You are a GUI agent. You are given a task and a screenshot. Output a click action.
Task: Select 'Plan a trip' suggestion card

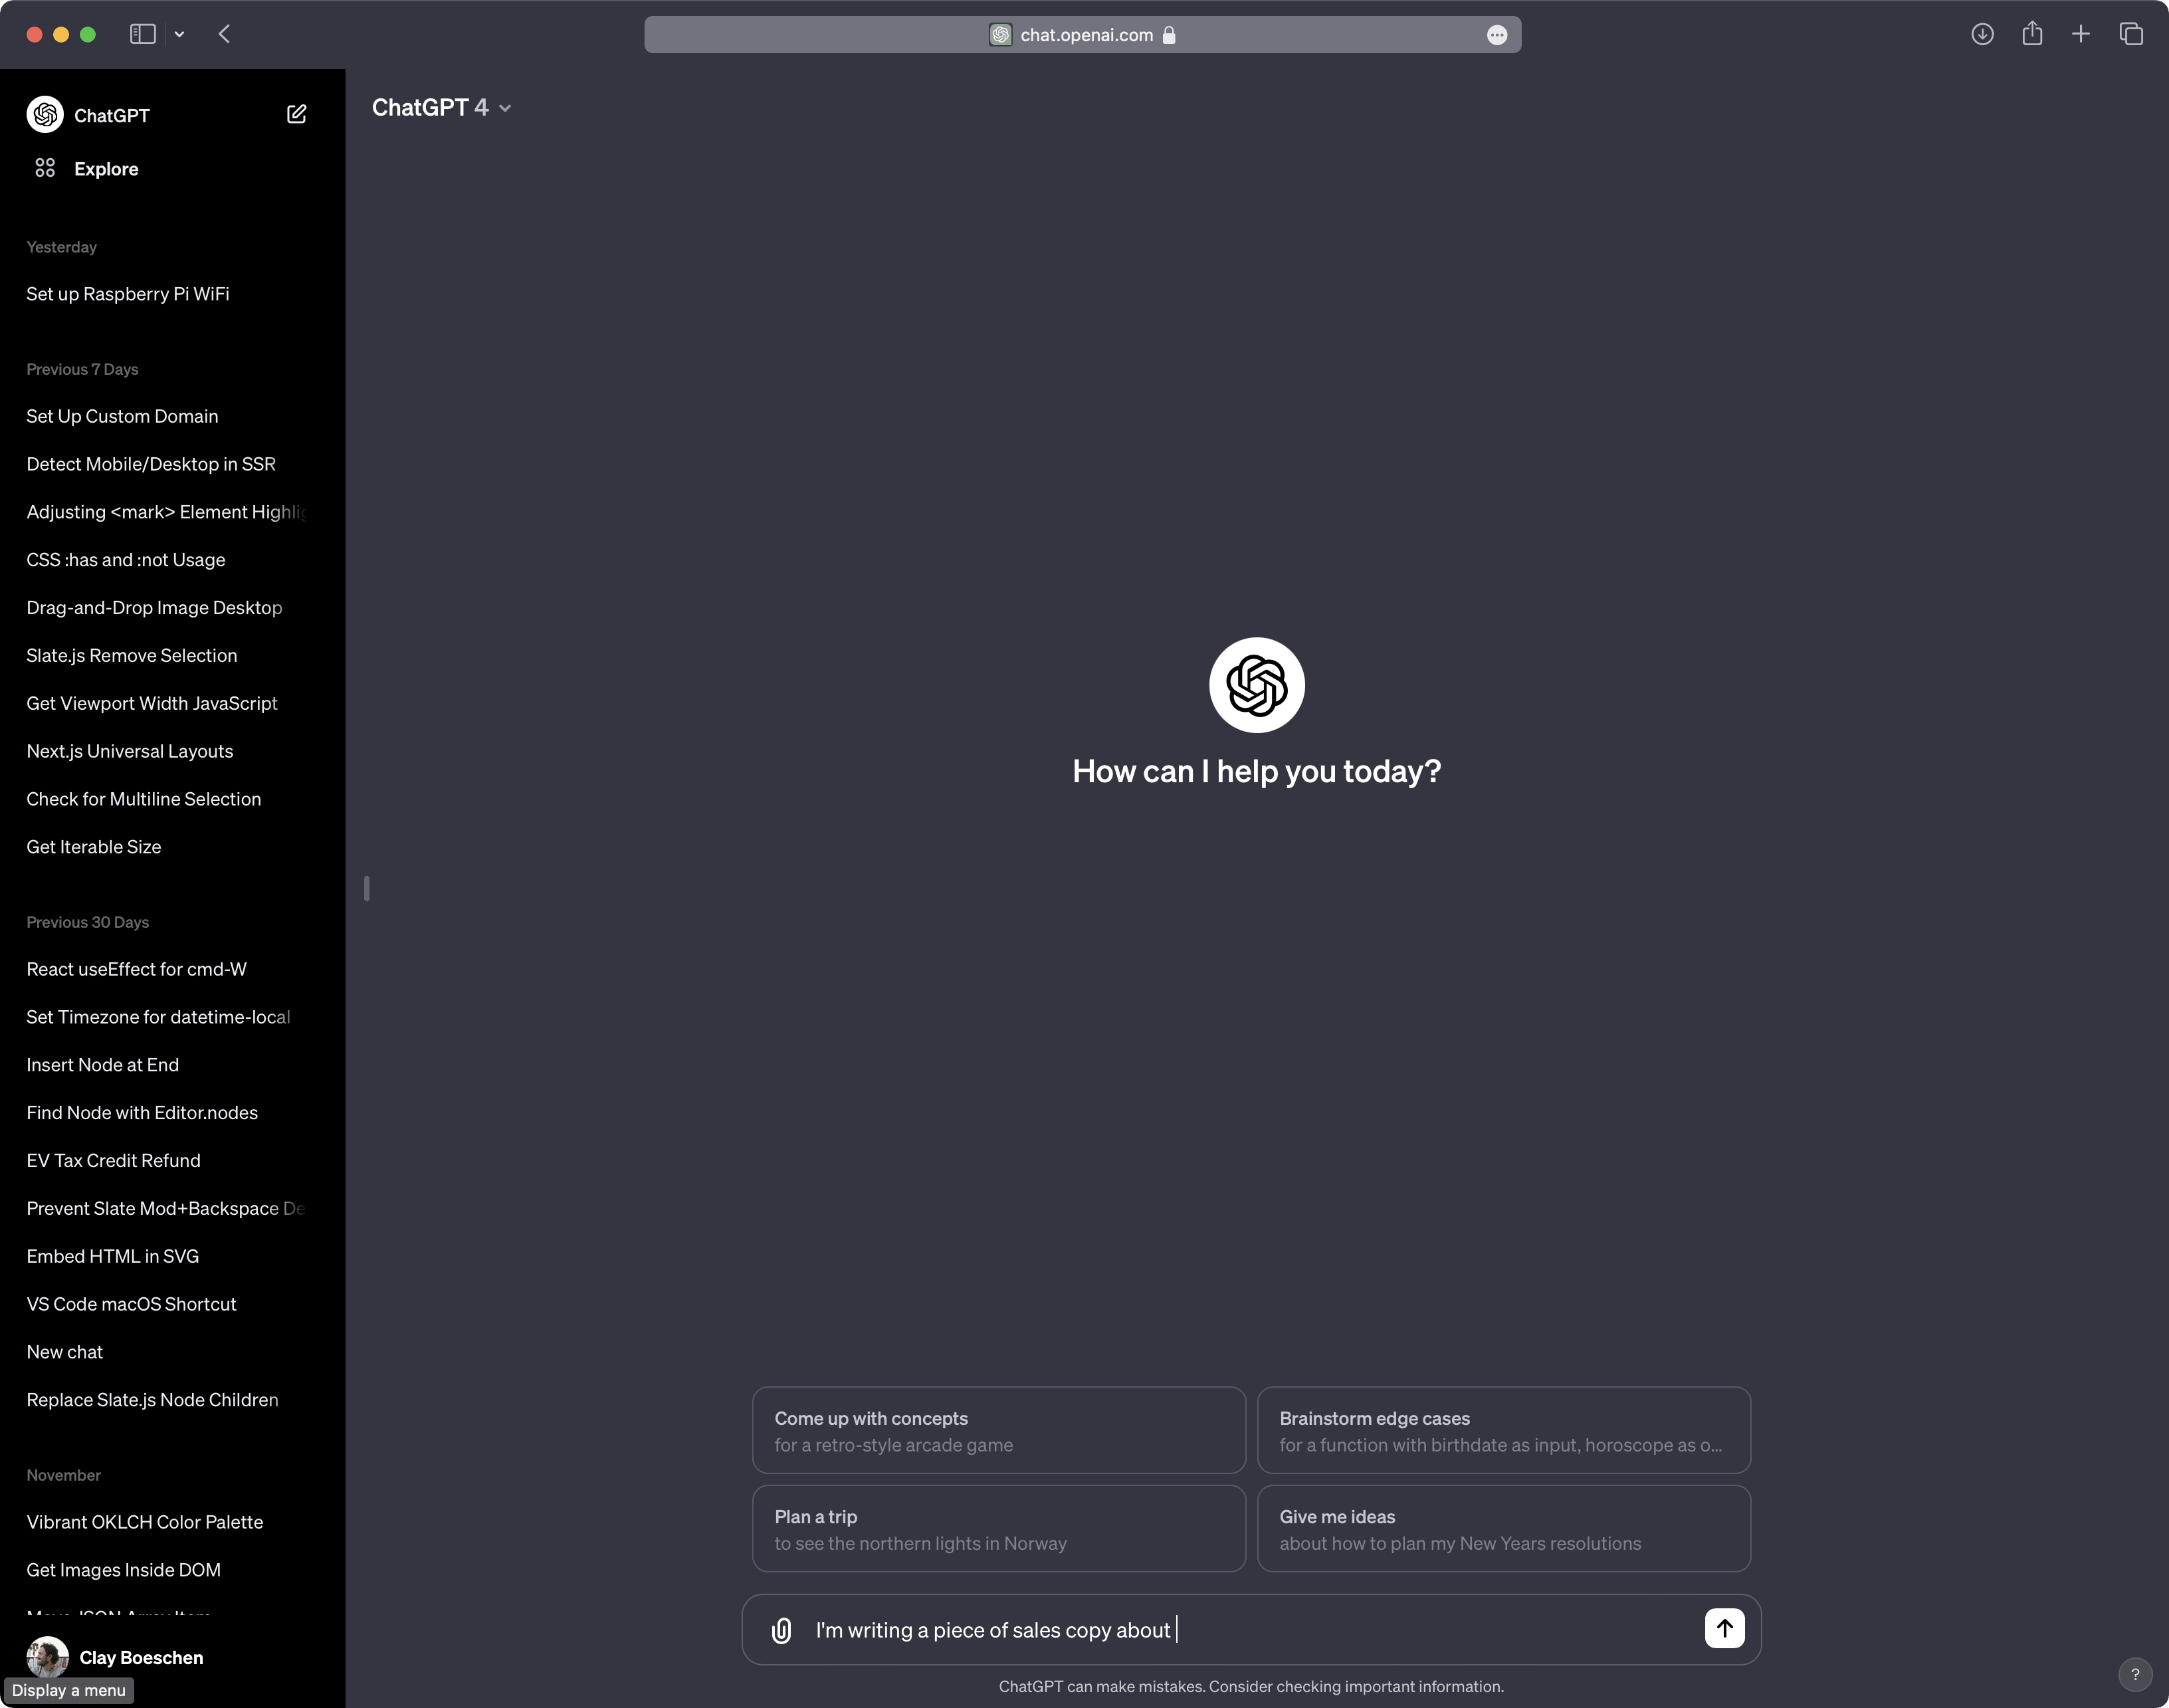(998, 1528)
